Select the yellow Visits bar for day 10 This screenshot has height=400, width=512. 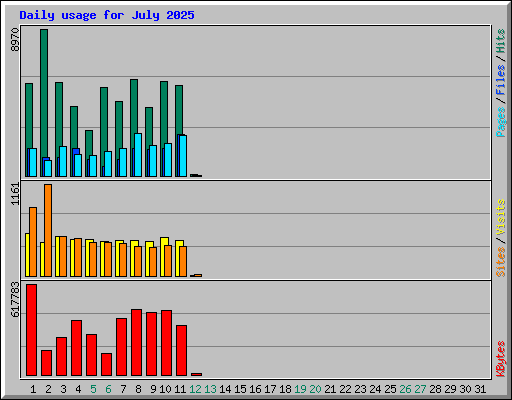pos(163,257)
